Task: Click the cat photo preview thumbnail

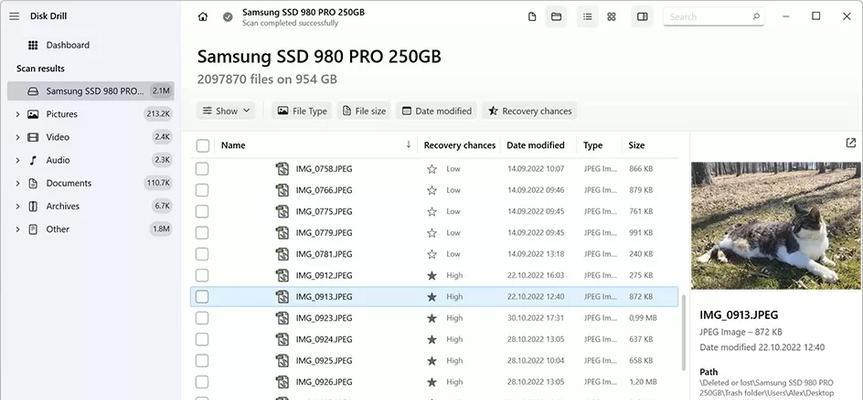Action: 775,226
